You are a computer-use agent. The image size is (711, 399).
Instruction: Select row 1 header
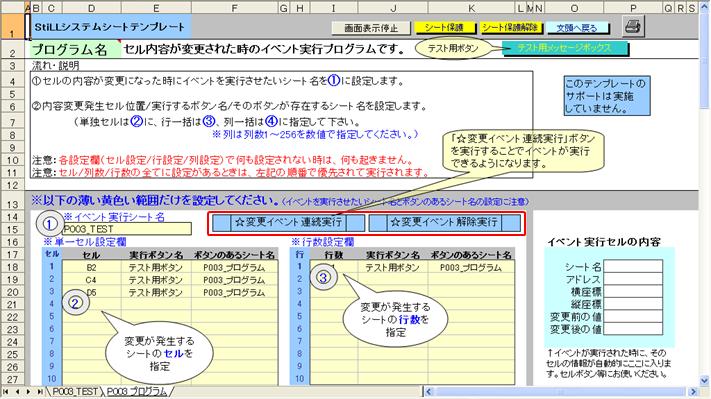[12, 27]
